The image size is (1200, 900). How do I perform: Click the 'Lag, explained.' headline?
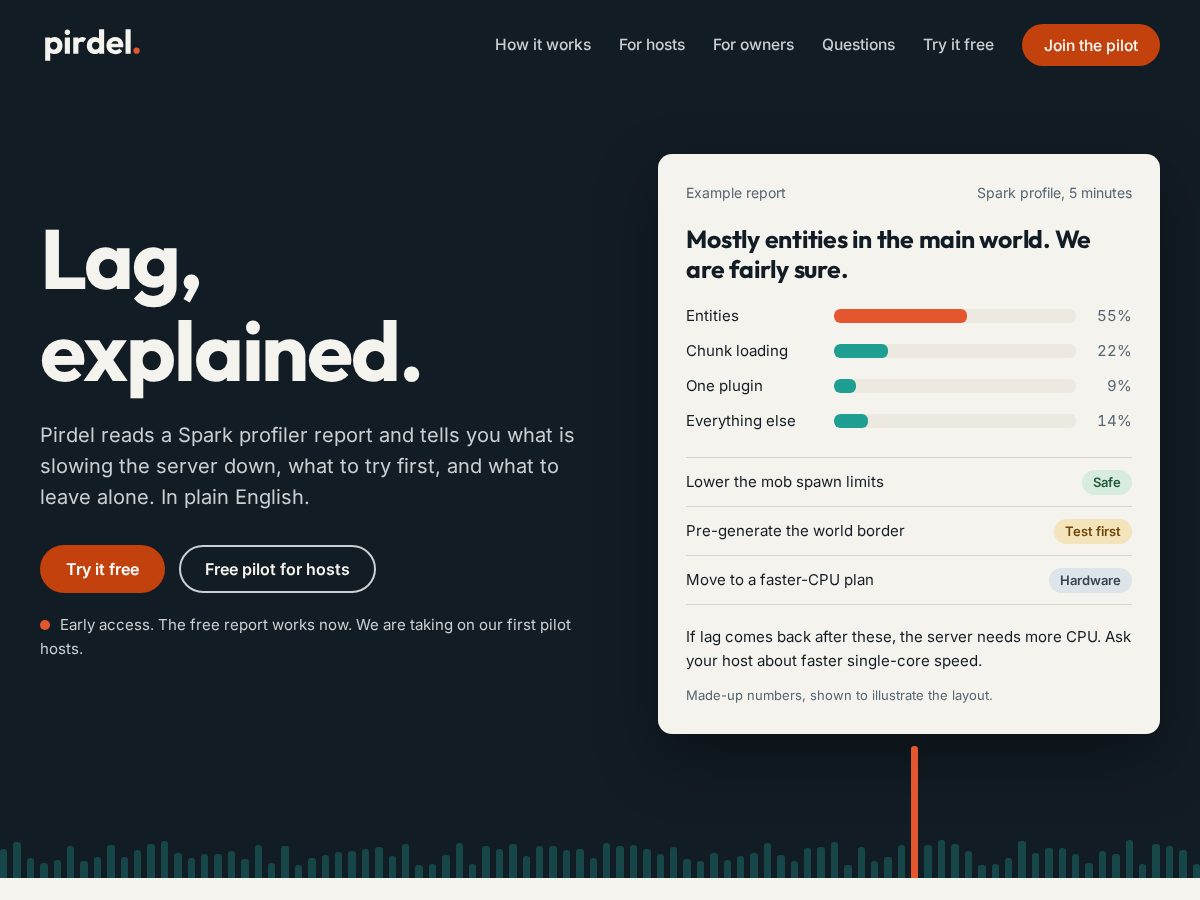coord(230,306)
